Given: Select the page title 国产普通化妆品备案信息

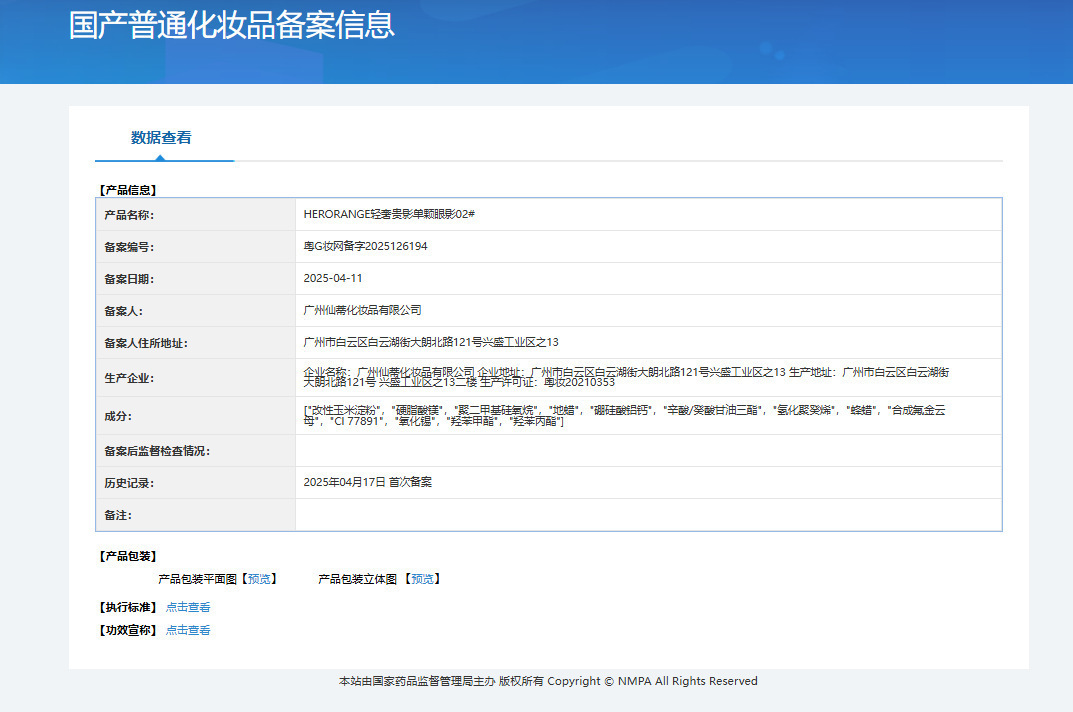Looking at the screenshot, I should (232, 25).
